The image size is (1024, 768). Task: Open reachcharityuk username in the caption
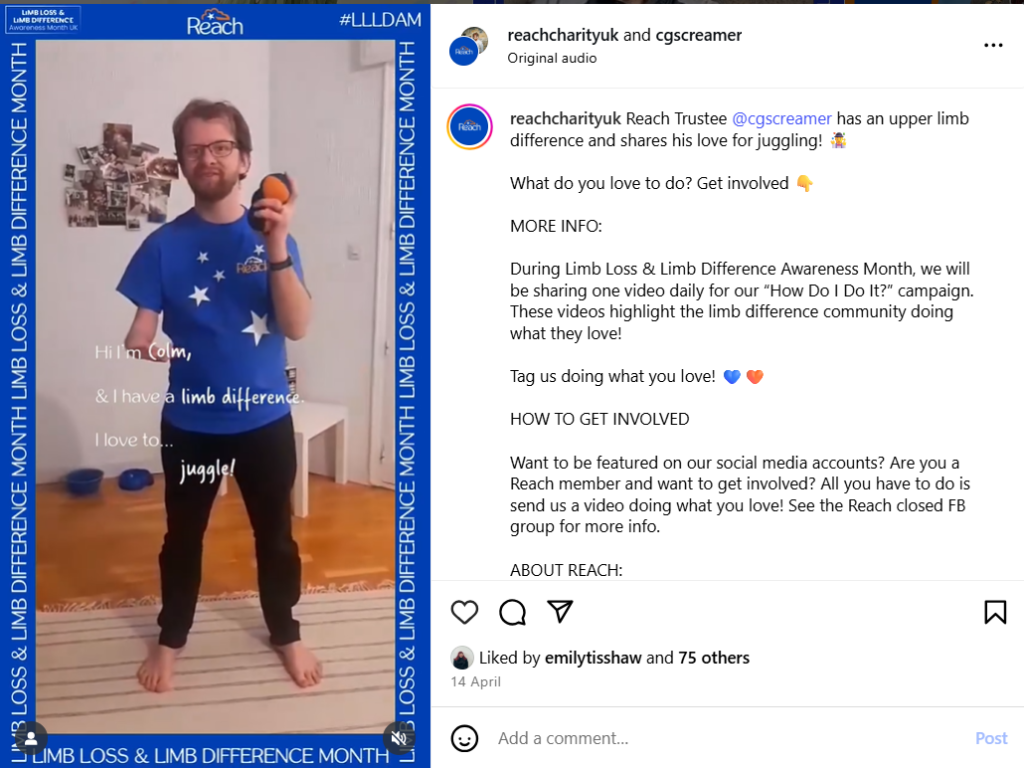(x=566, y=119)
